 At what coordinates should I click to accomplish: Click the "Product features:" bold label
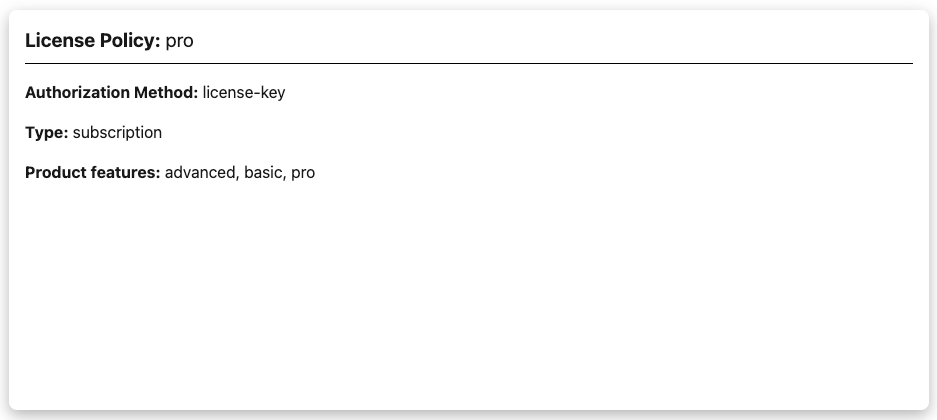pyautogui.click(x=92, y=173)
